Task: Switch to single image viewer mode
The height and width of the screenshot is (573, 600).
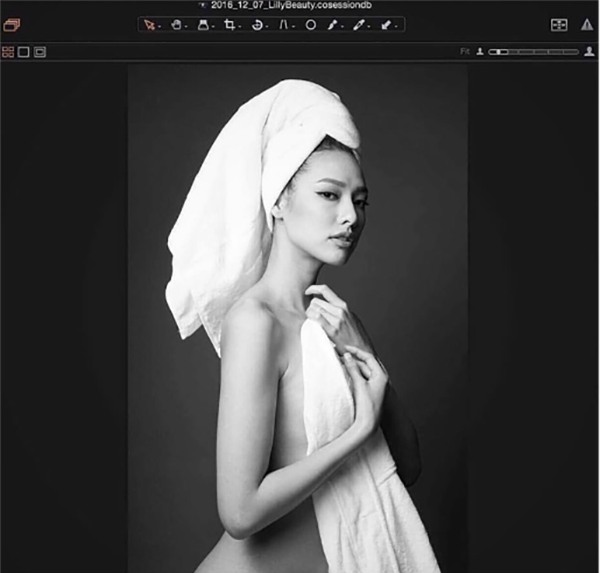Action: tap(24, 51)
